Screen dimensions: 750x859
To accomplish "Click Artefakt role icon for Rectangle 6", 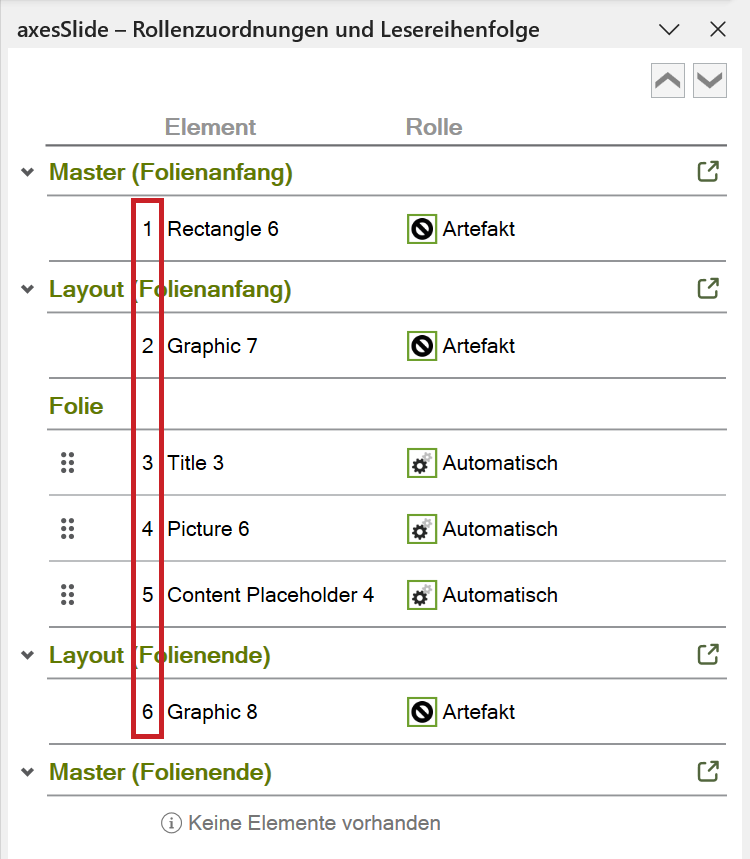I will pyautogui.click(x=422, y=229).
